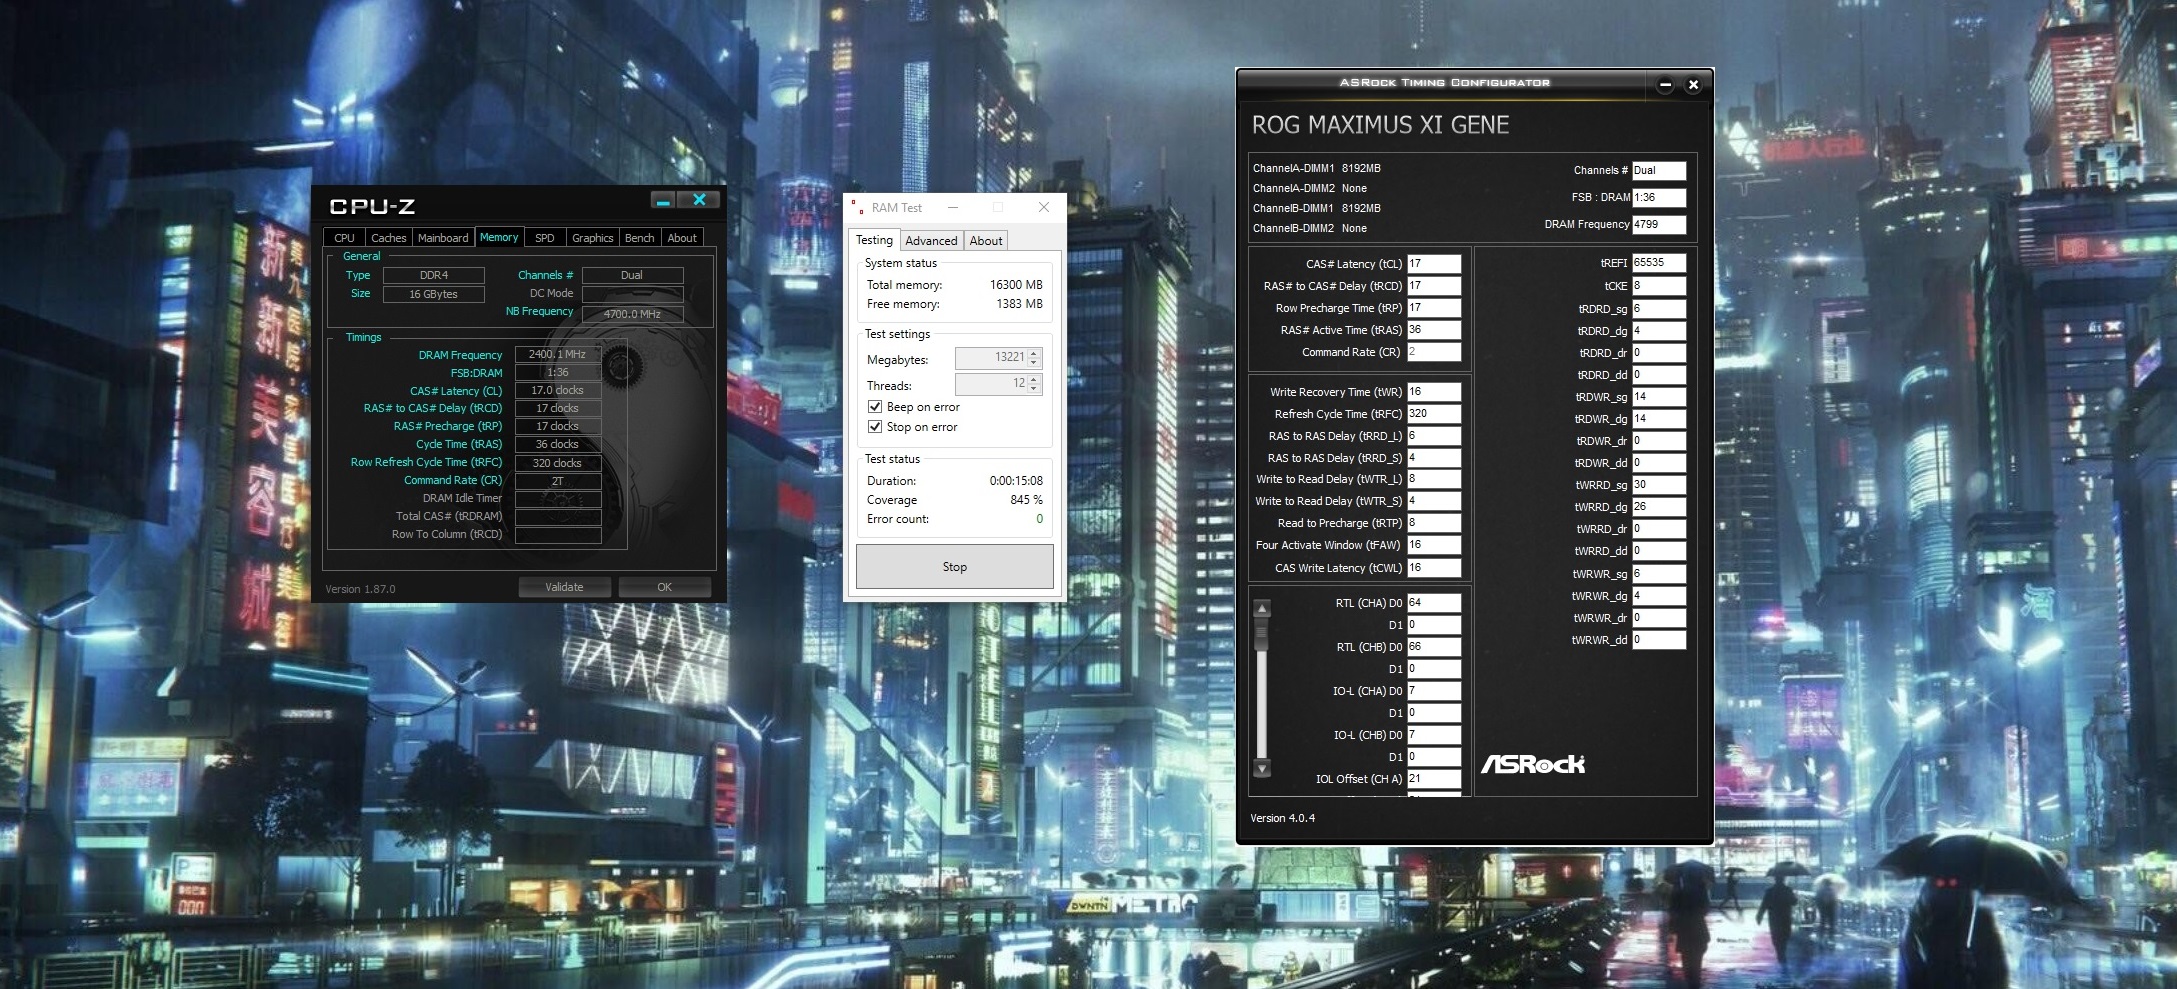Click the DRAM Frequency value in CPU-Z
The height and width of the screenshot is (989, 2177).
tap(557, 354)
